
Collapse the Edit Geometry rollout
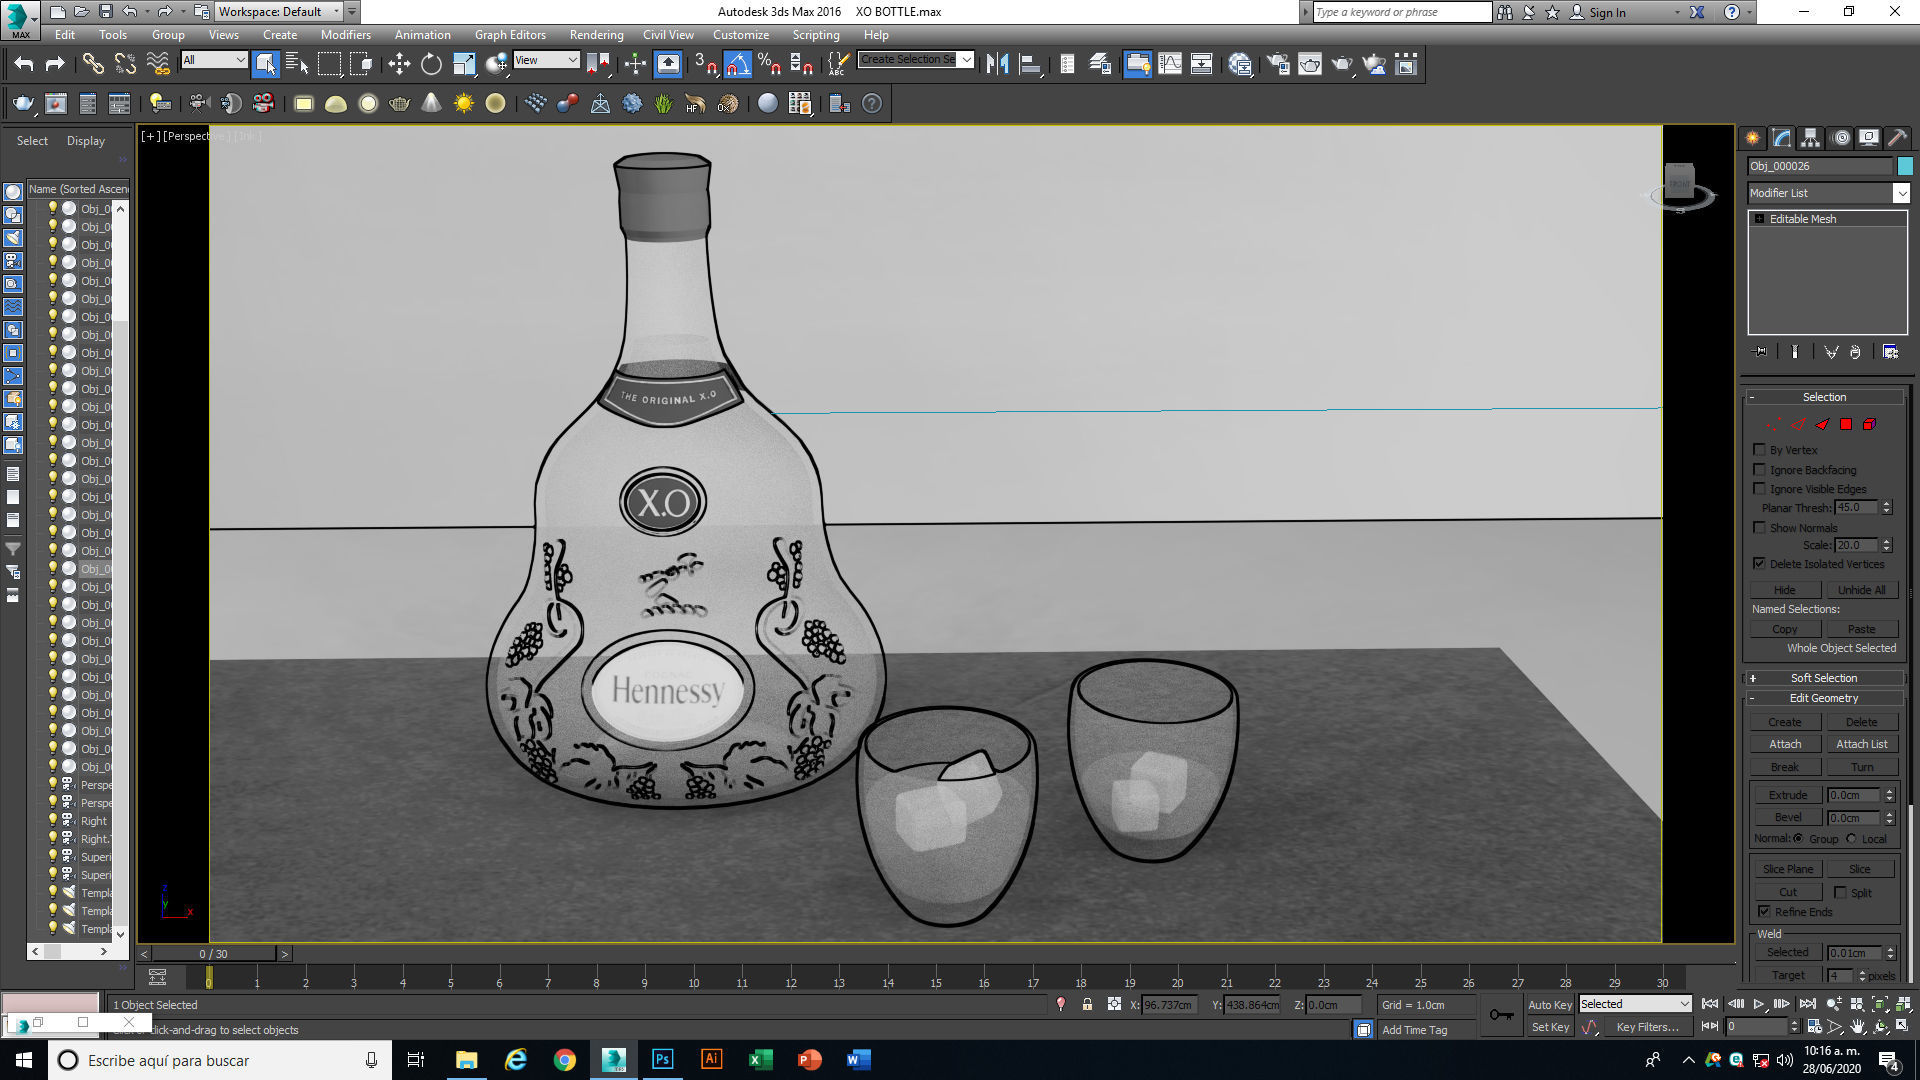(1823, 698)
